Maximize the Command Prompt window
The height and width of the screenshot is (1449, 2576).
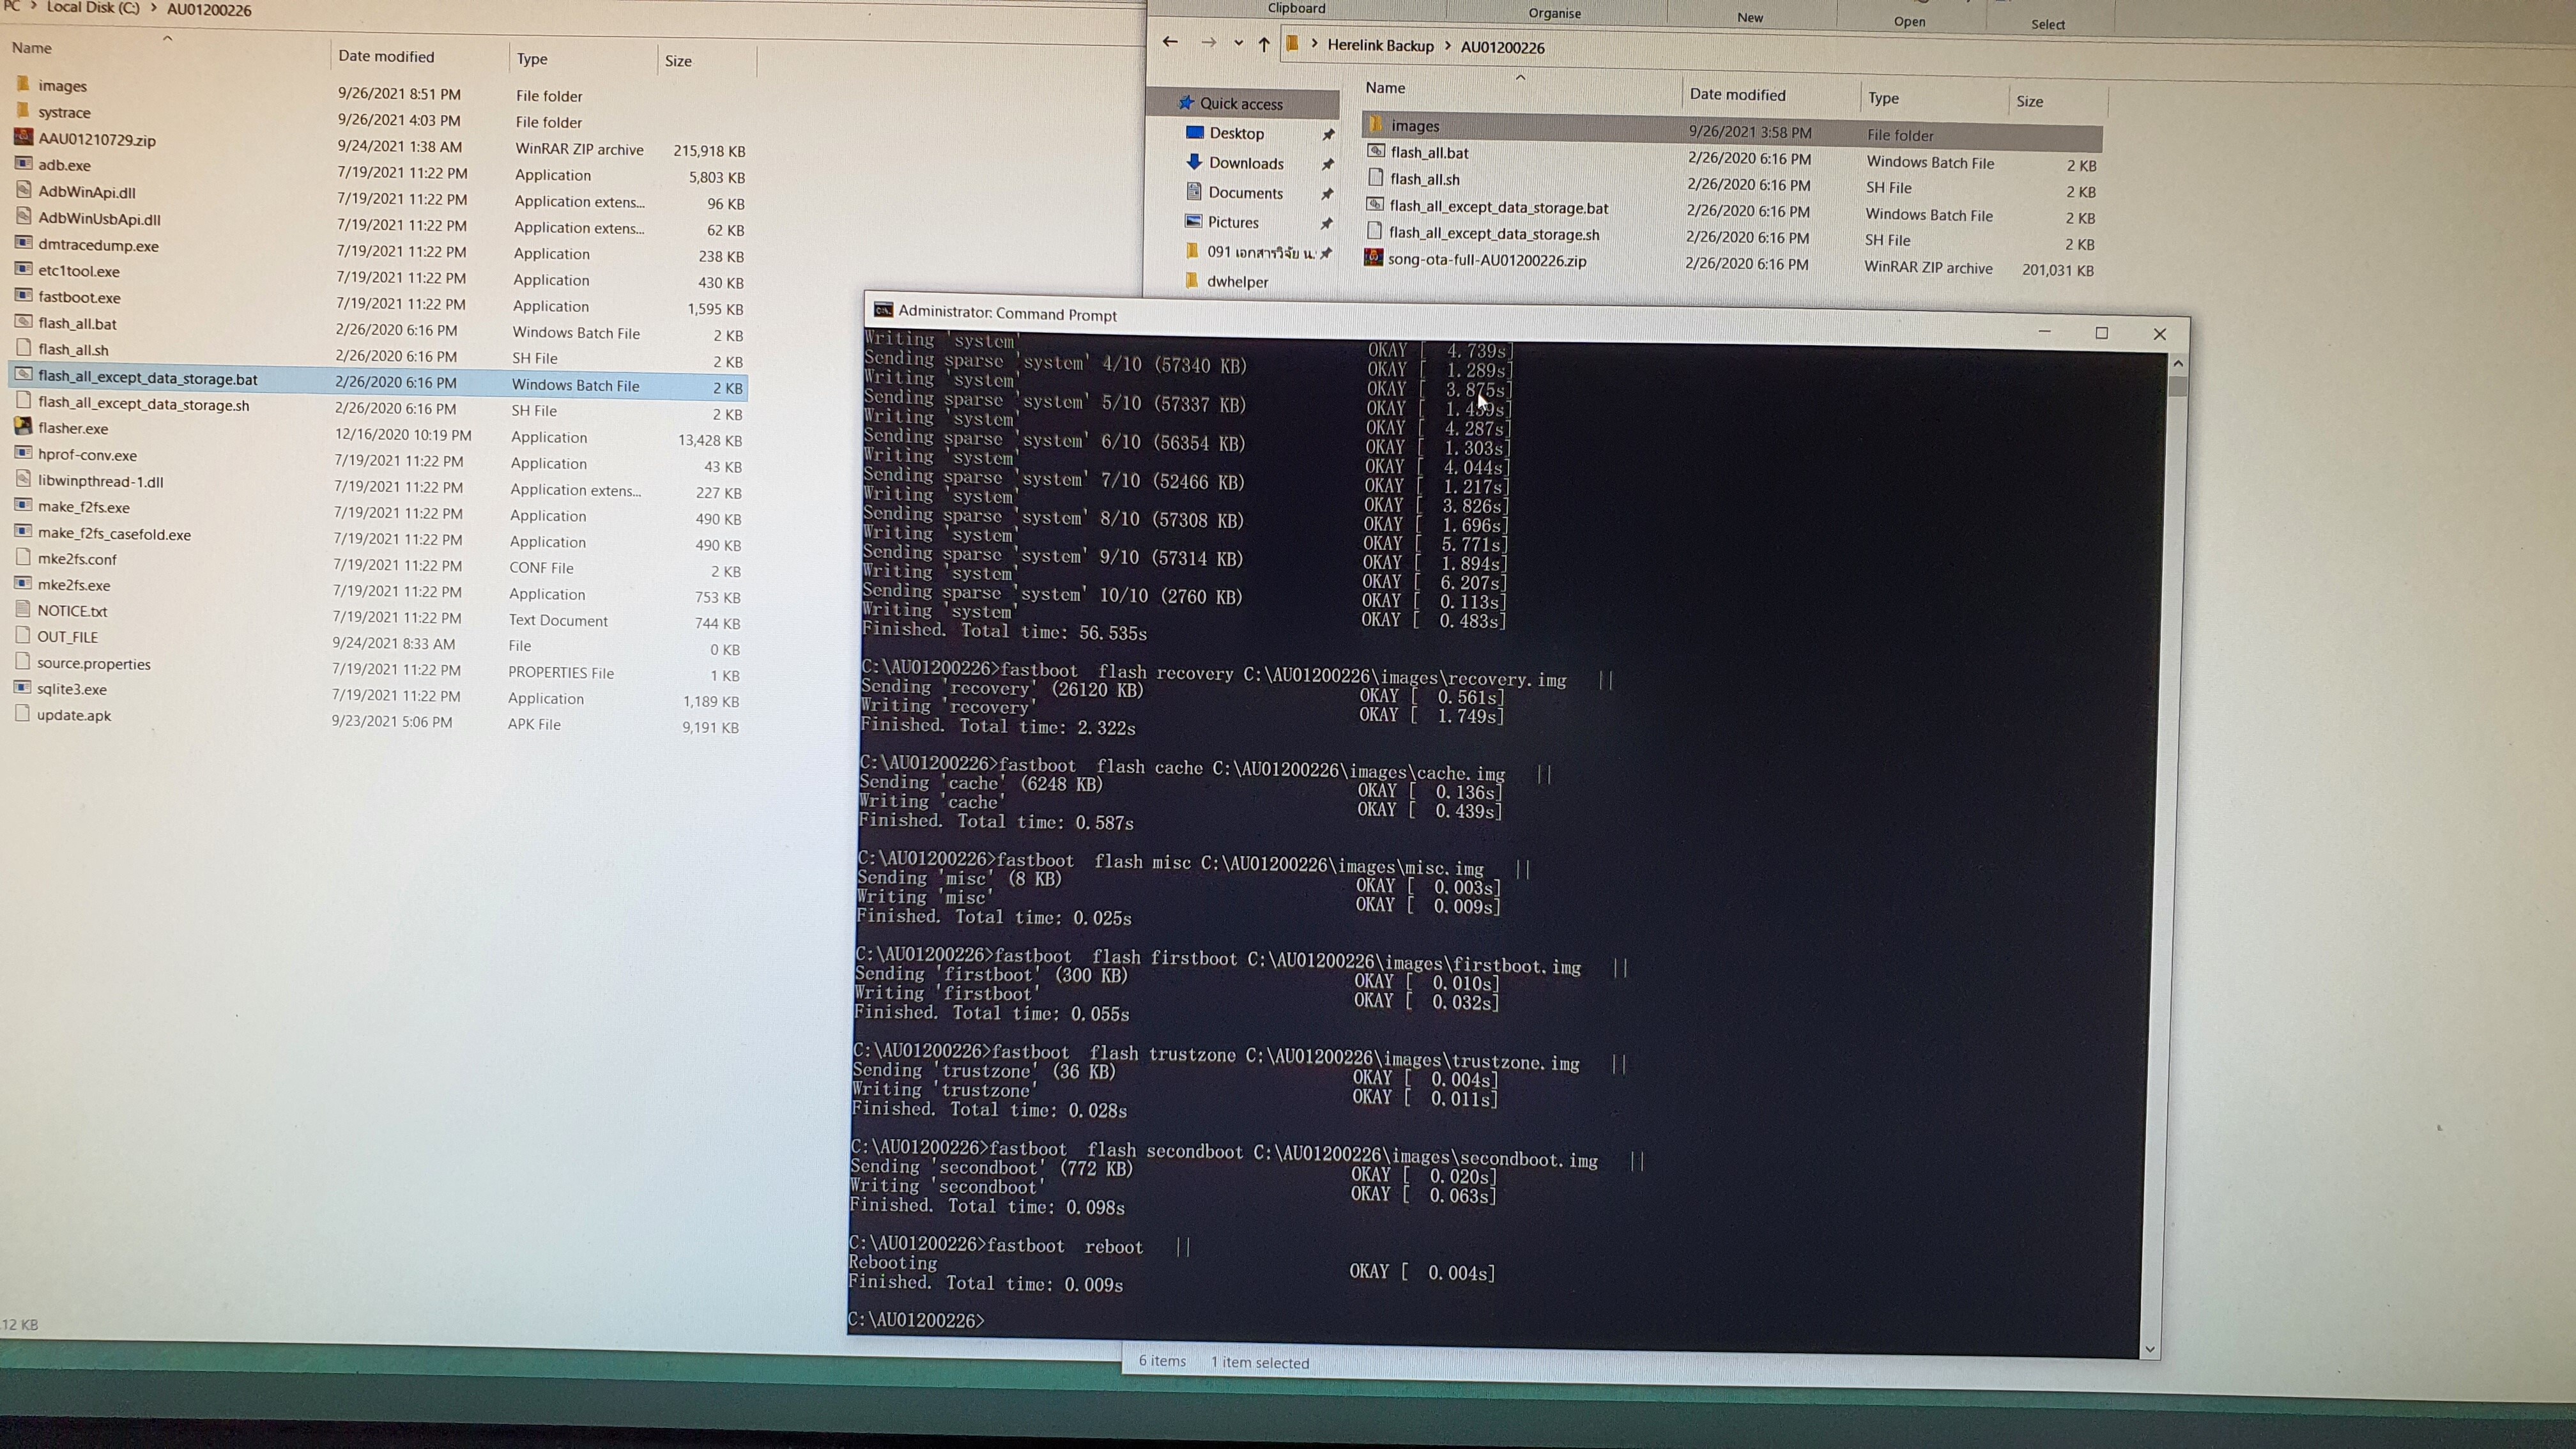tap(2101, 333)
